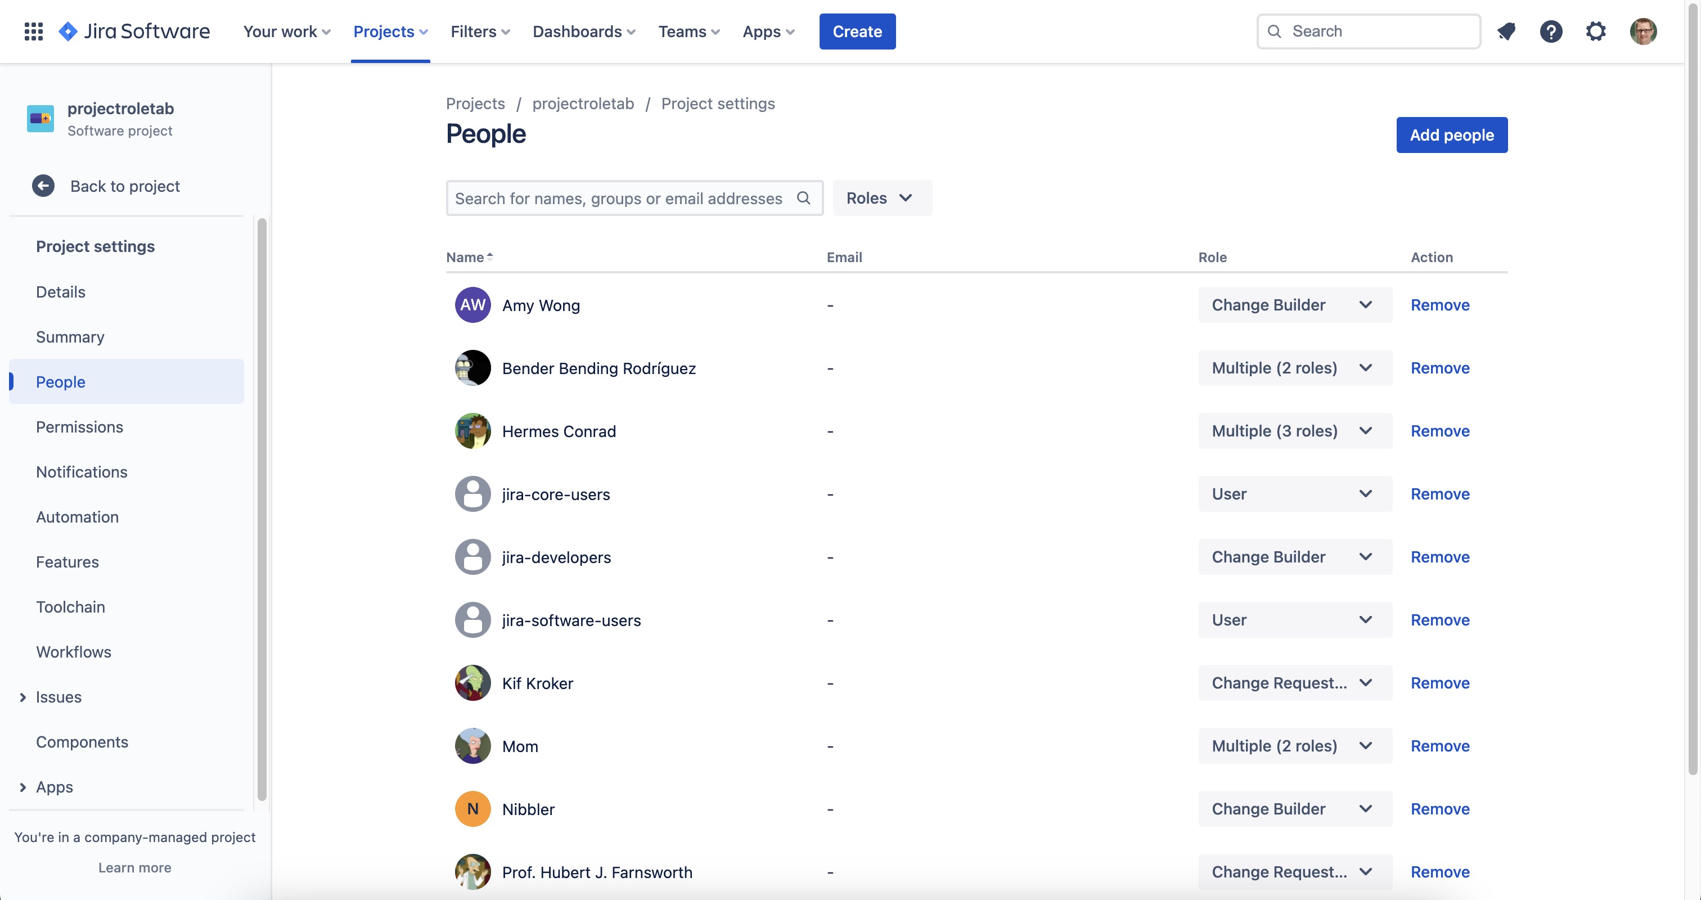Viewport: 1701px width, 900px height.
Task: Open the Your work menu
Action: pyautogui.click(x=287, y=31)
